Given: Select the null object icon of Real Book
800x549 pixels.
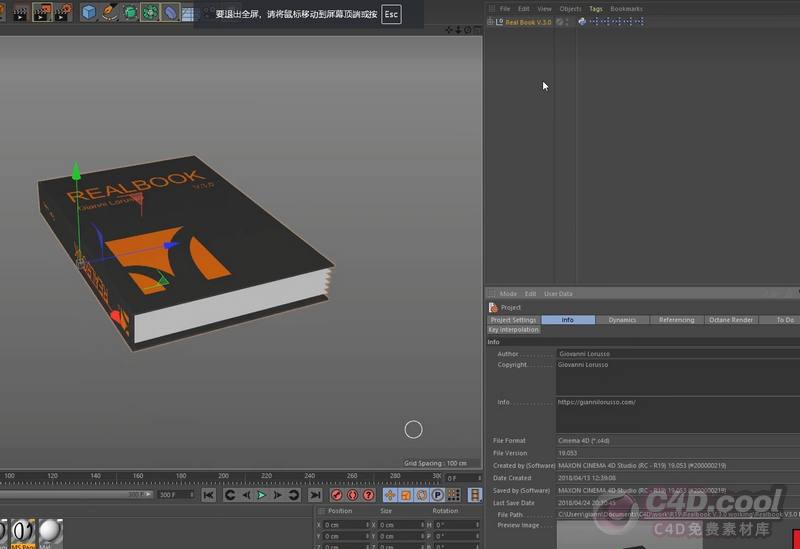Looking at the screenshot, I should (x=499, y=22).
